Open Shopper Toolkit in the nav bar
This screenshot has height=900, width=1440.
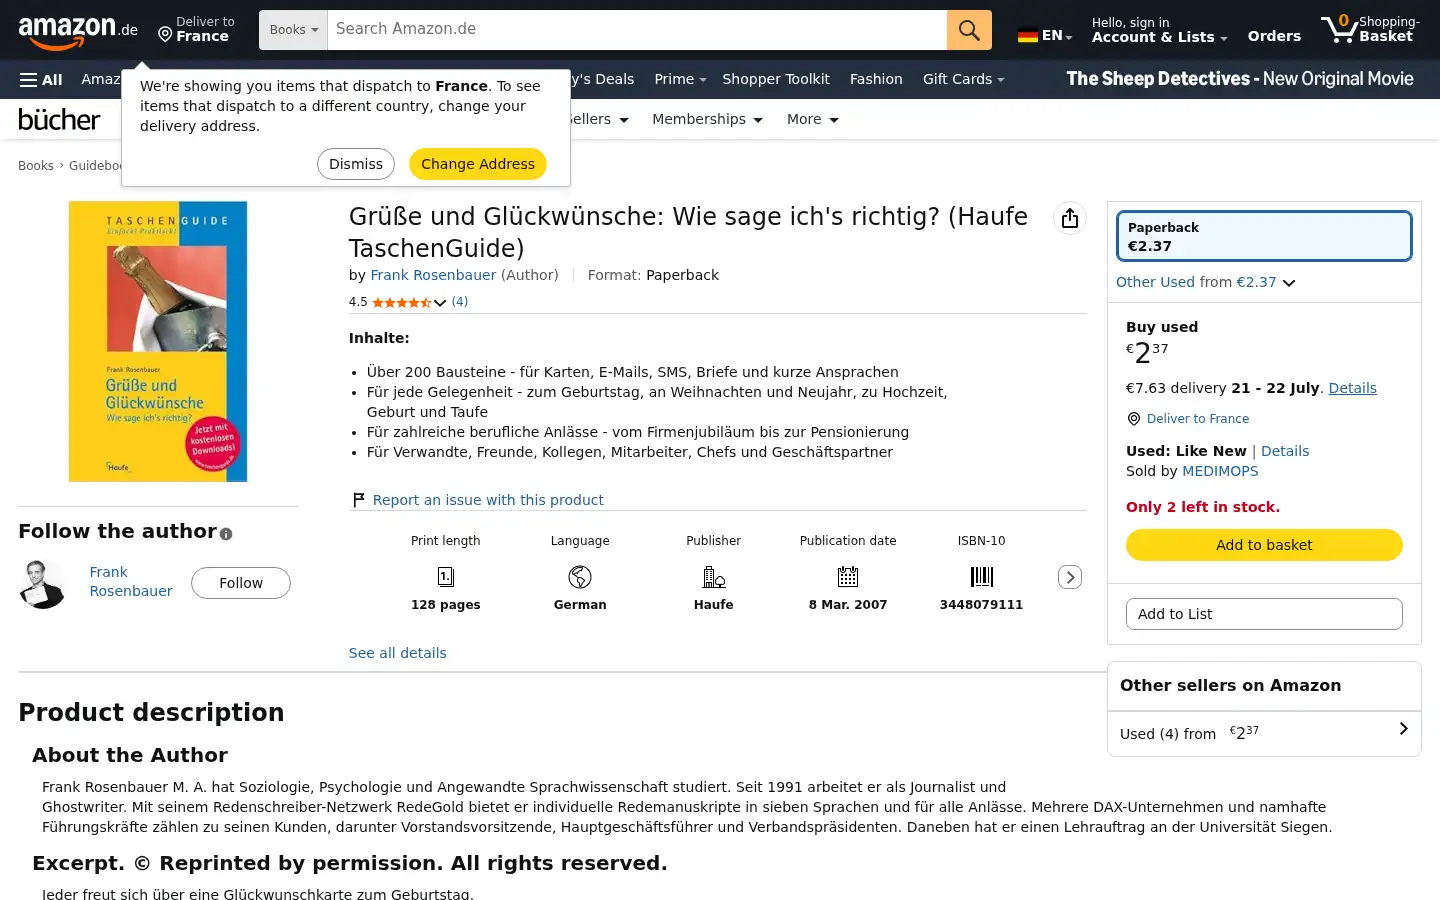776,79
